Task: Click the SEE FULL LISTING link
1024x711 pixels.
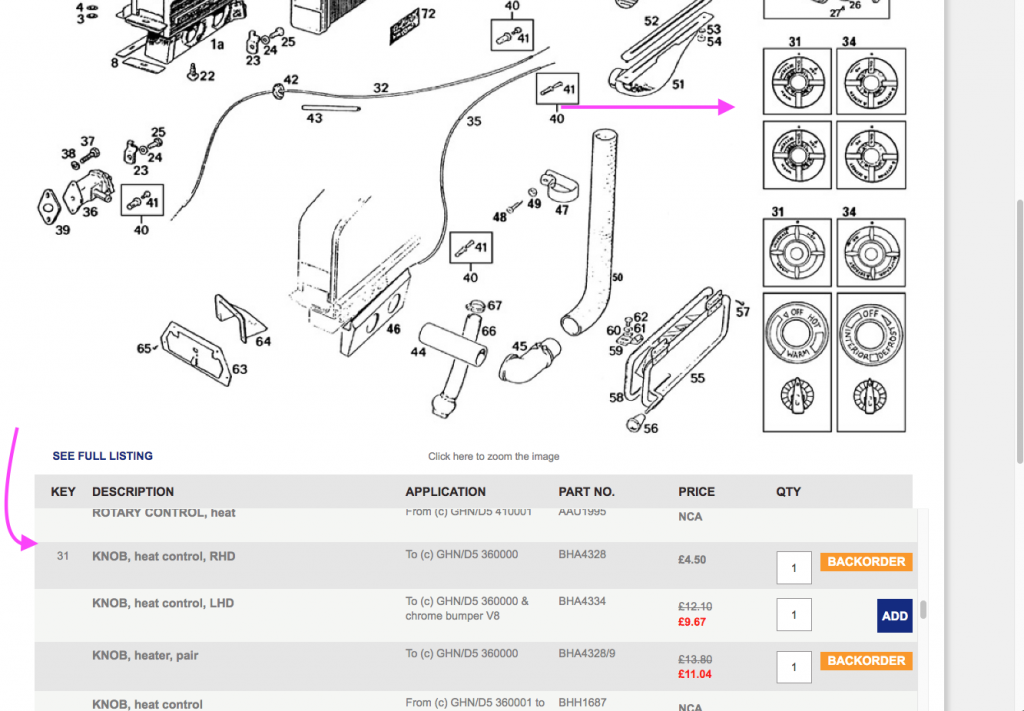Action: 103,456
